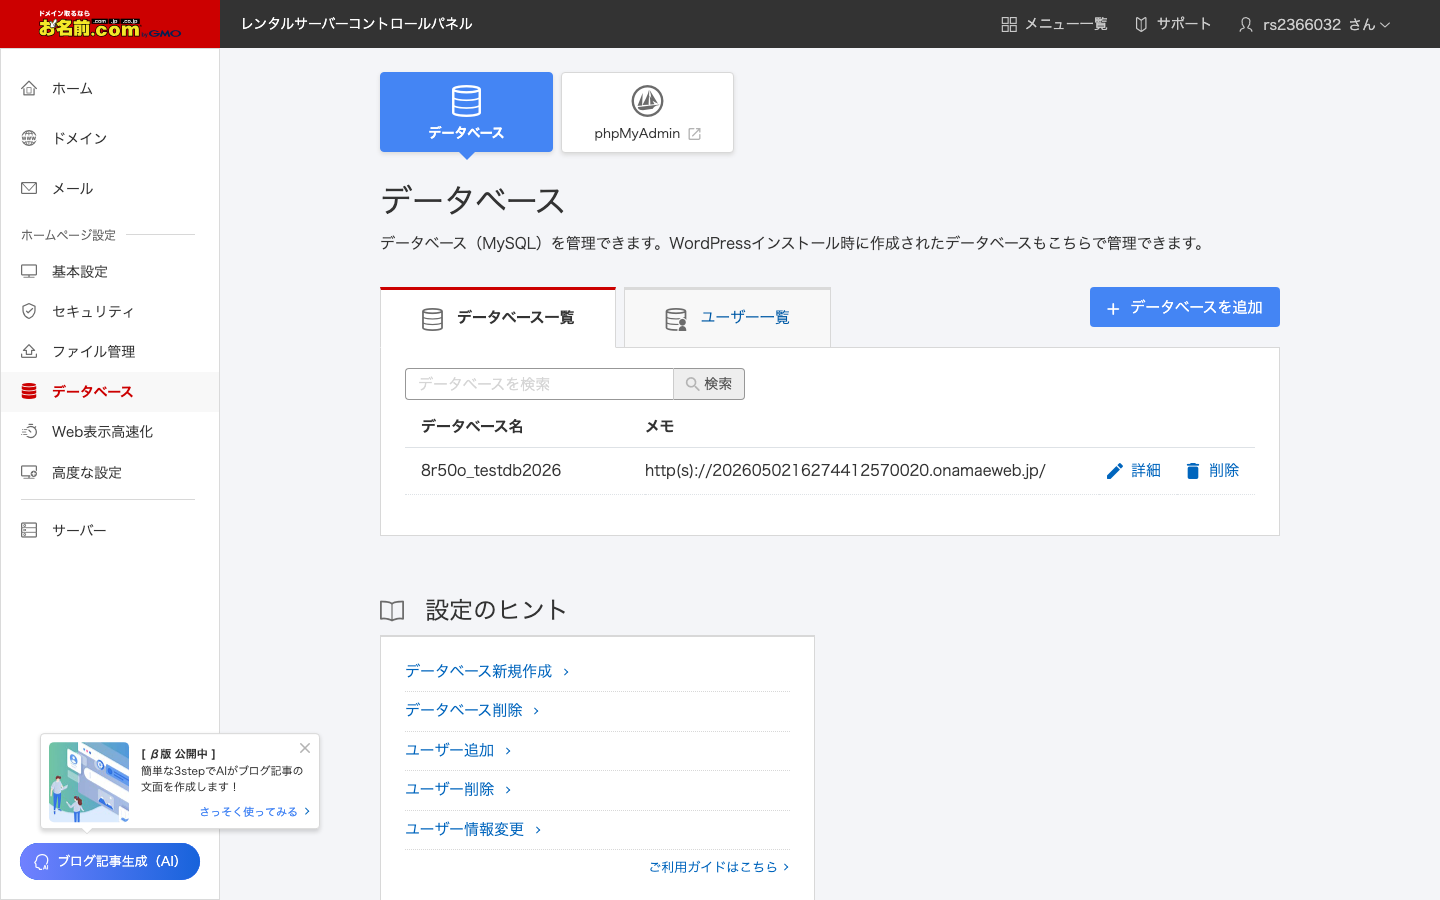Focus the データベースを検索 input field
The image size is (1440, 900).
[539, 384]
